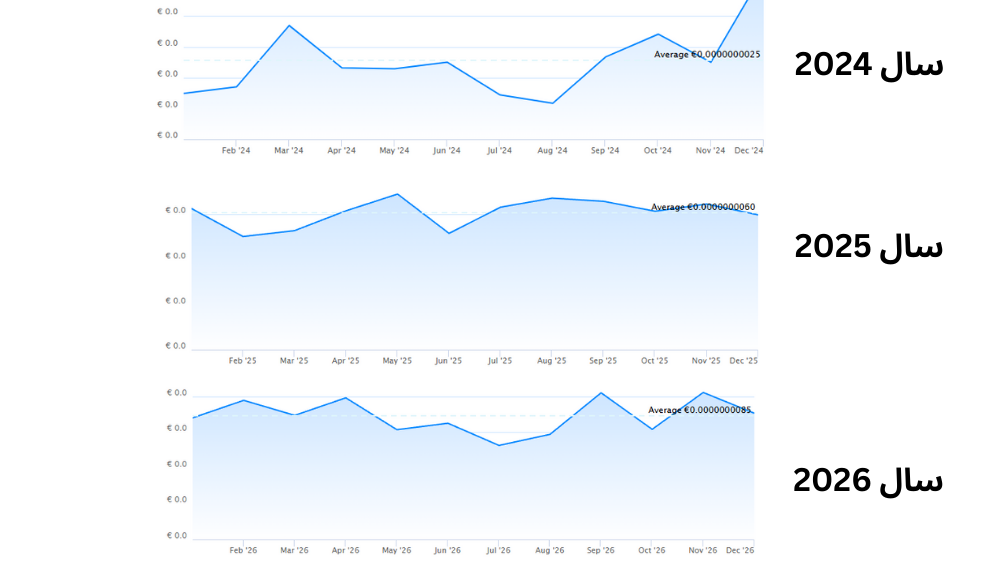This screenshot has width=1000, height=562.
Task: Click the Feb '24 axis label
Action: (236, 151)
